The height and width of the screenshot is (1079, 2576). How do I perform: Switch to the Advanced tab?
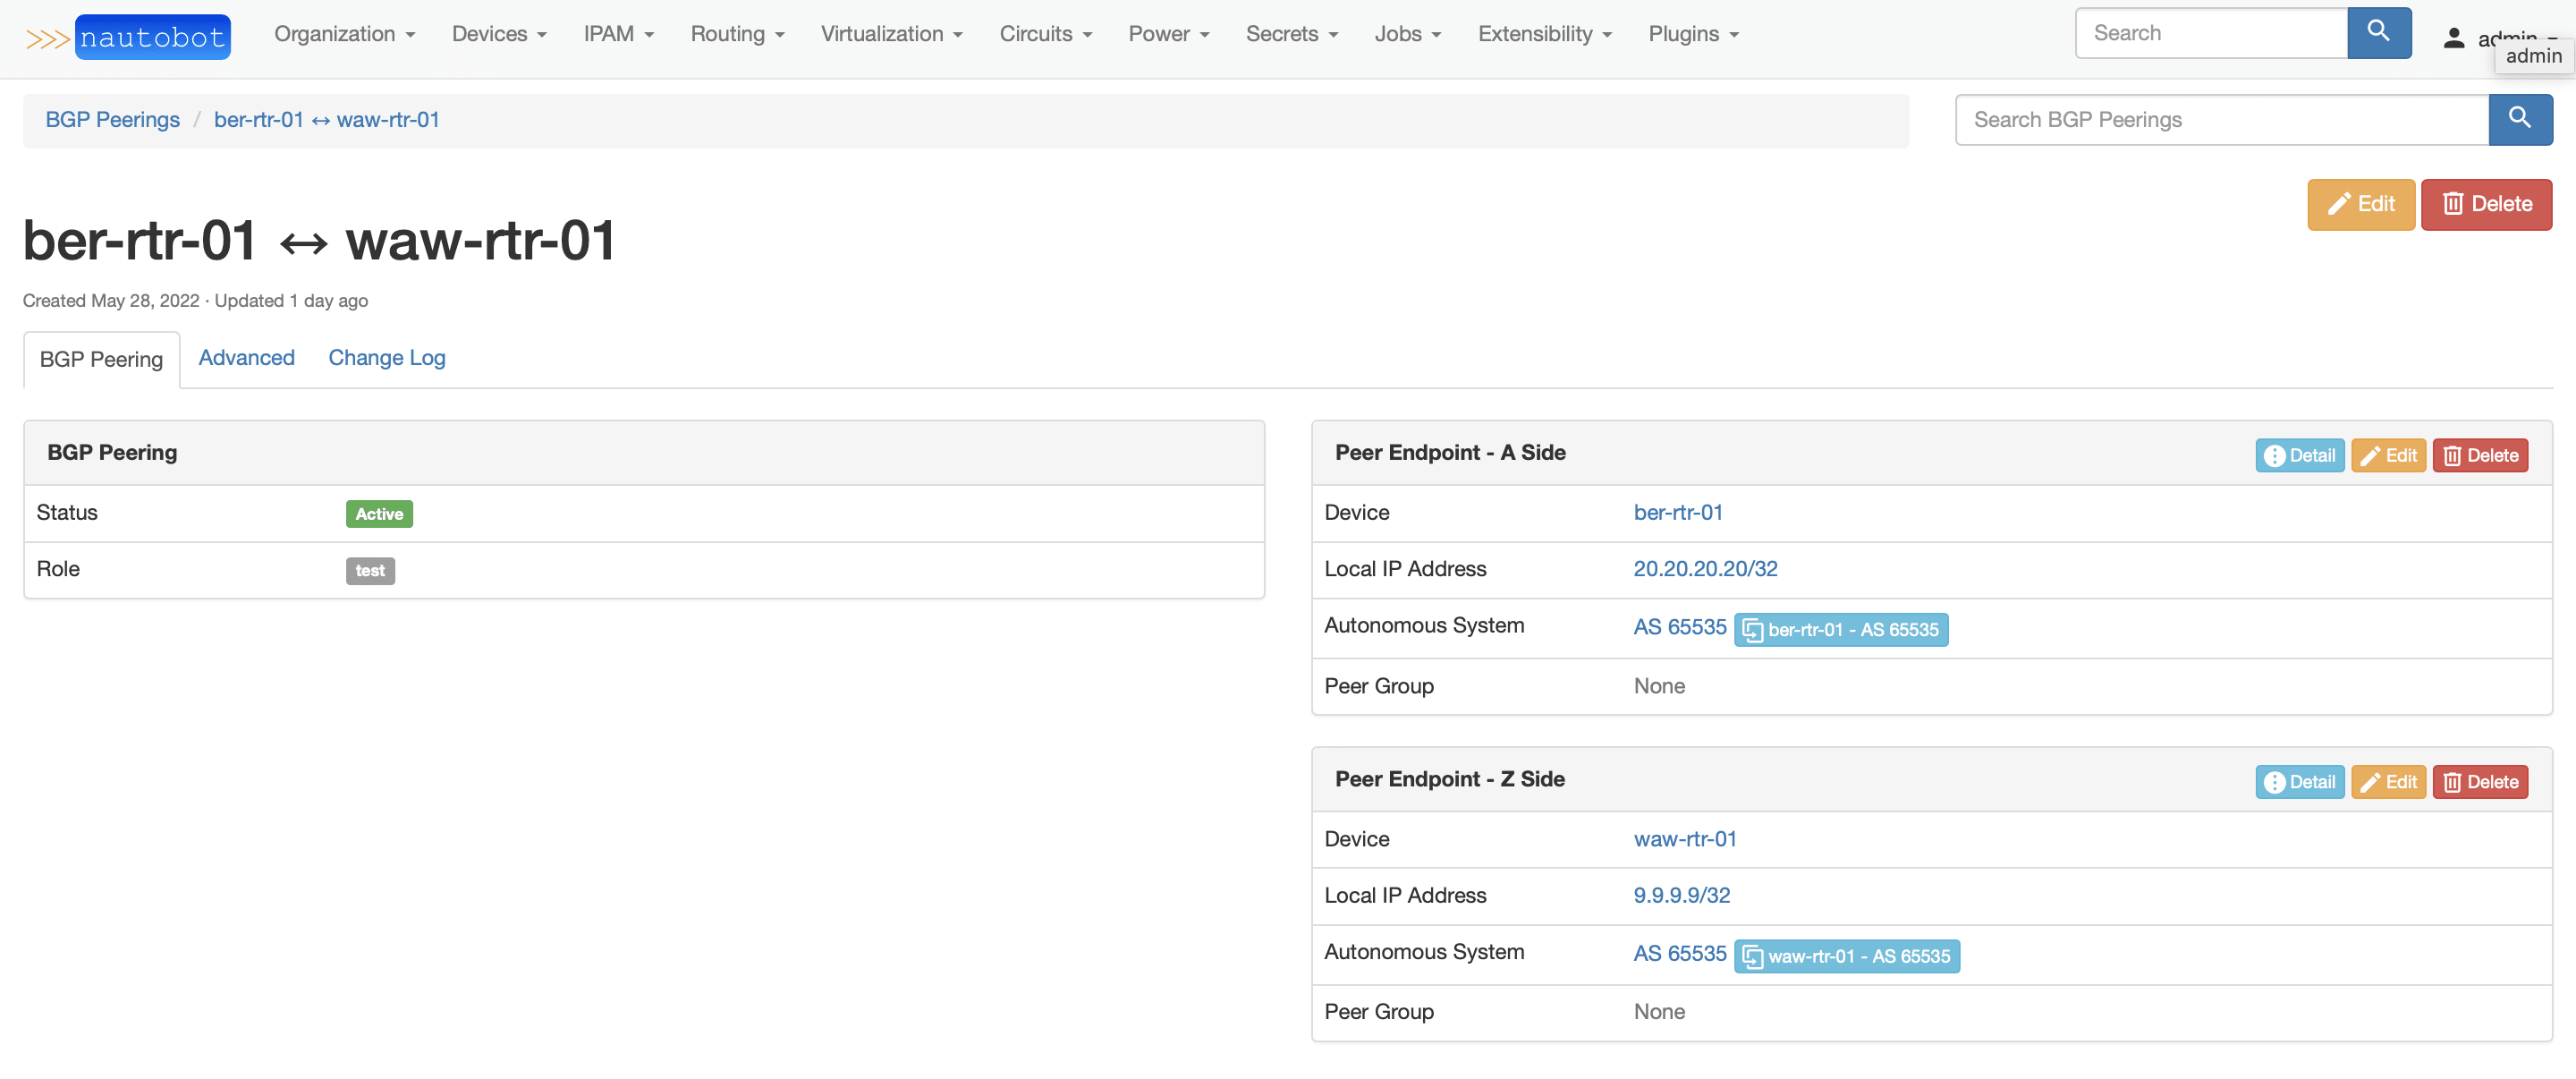click(x=246, y=358)
